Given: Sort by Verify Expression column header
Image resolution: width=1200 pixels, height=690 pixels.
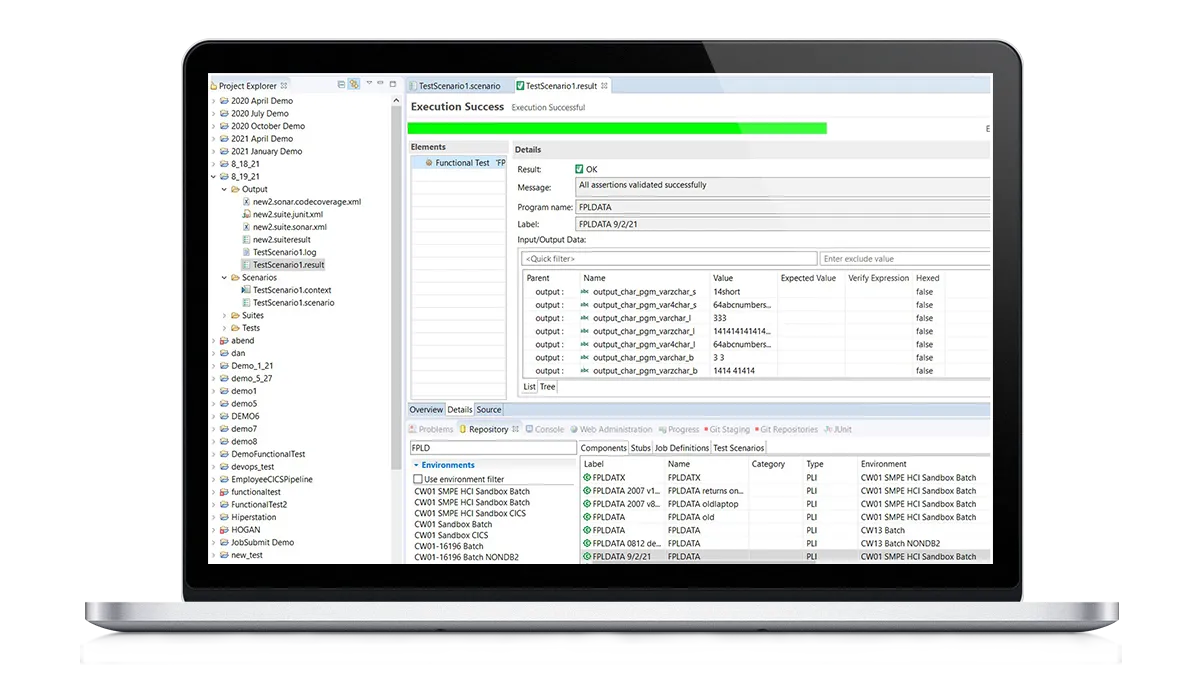Looking at the screenshot, I should (x=879, y=278).
